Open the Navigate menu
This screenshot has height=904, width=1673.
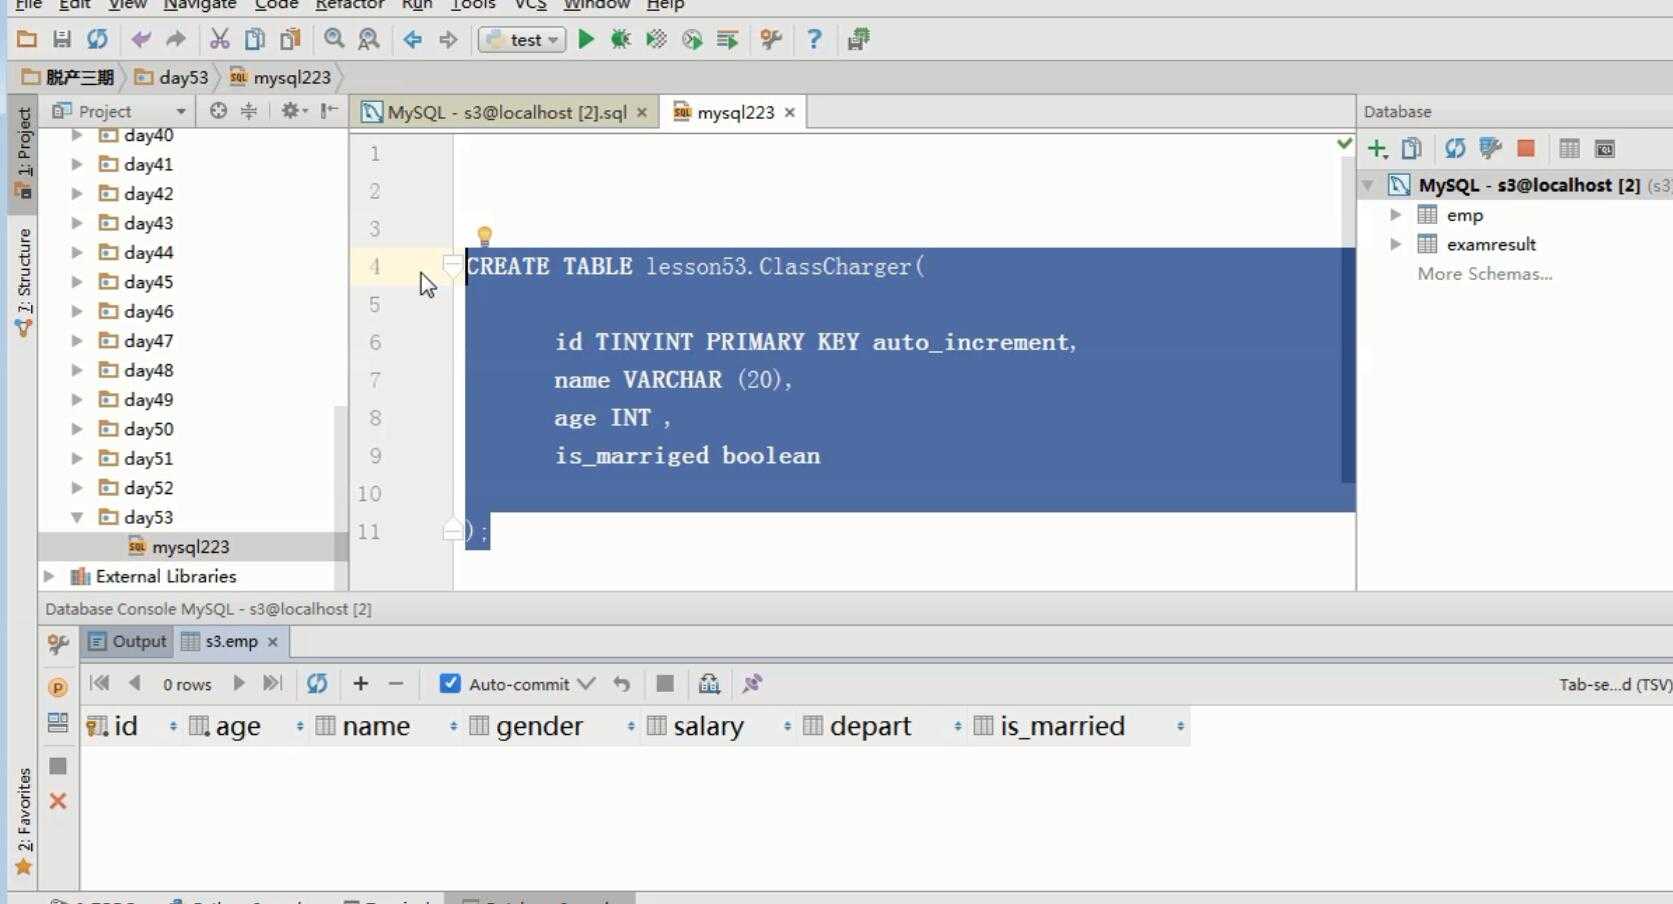coord(200,5)
